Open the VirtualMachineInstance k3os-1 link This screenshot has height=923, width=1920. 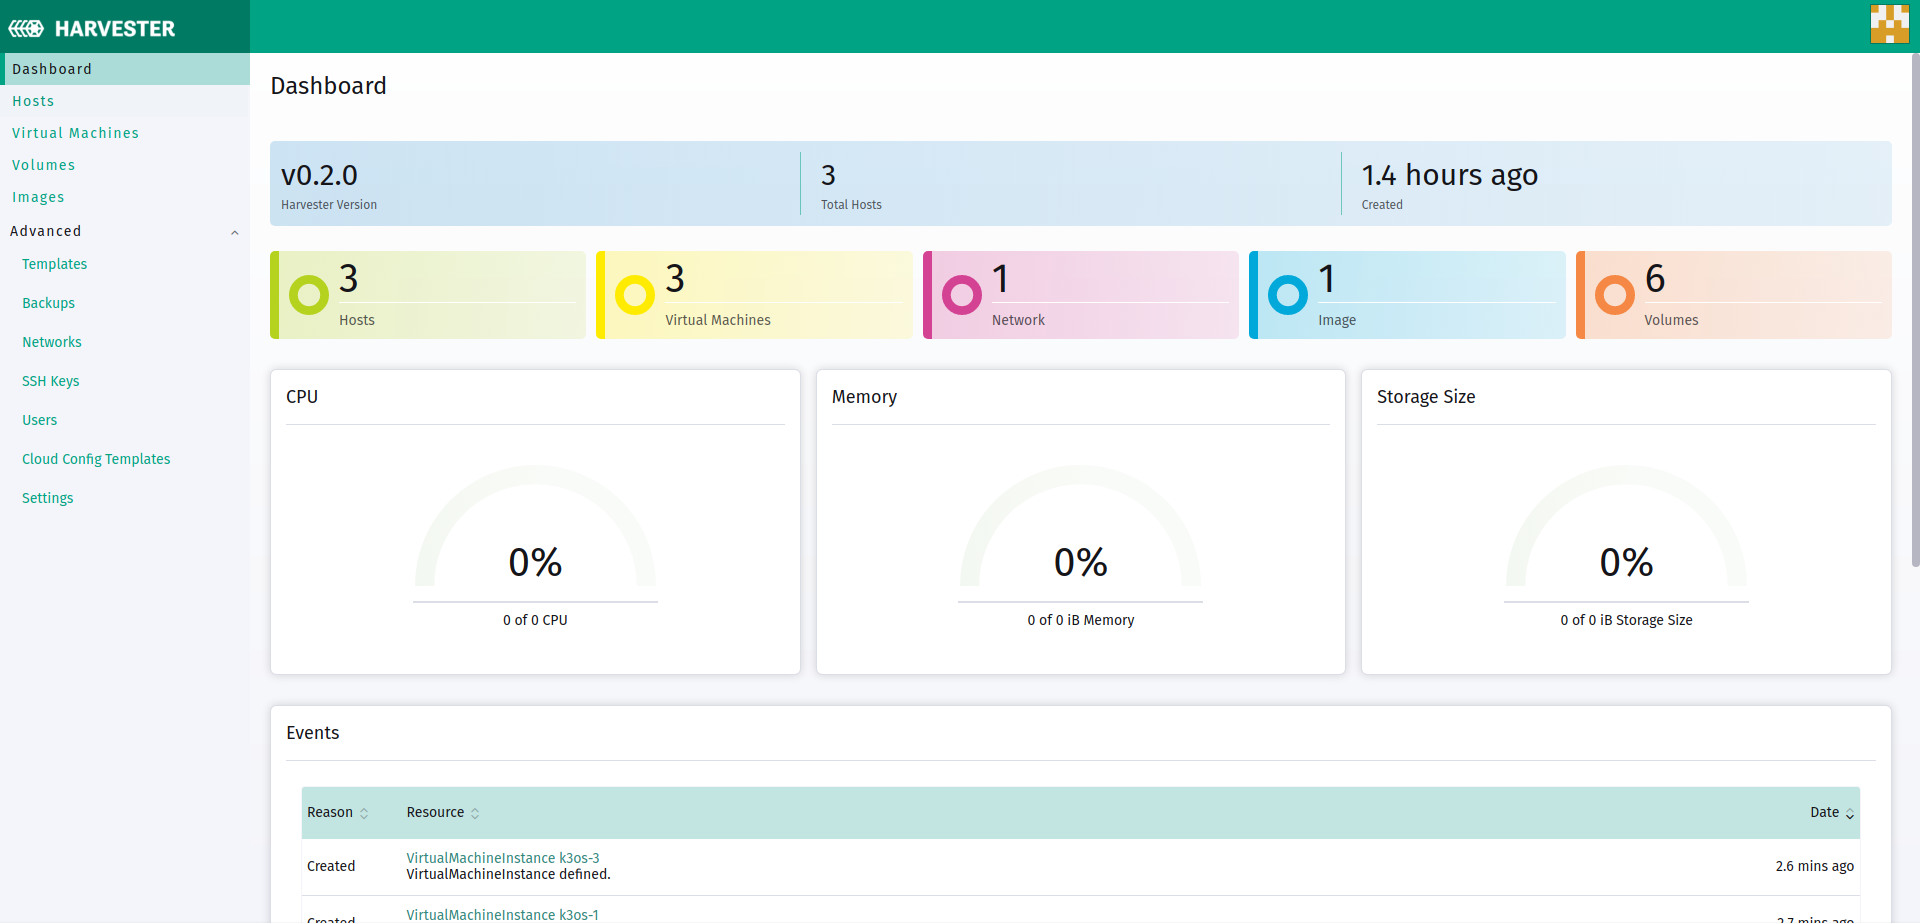[x=501, y=914]
